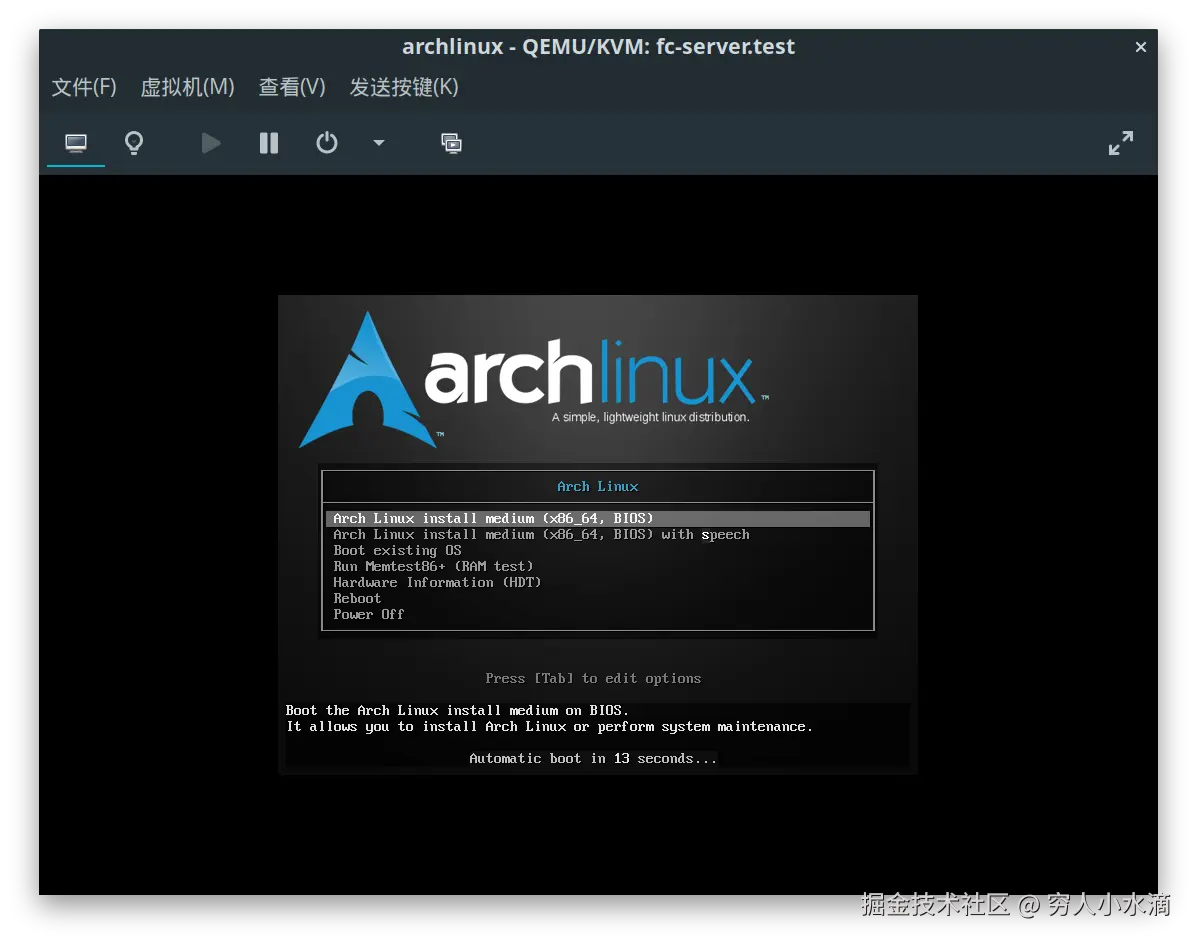Expand the shutdown options dropdown arrow
The width and height of the screenshot is (1197, 944).
(379, 143)
